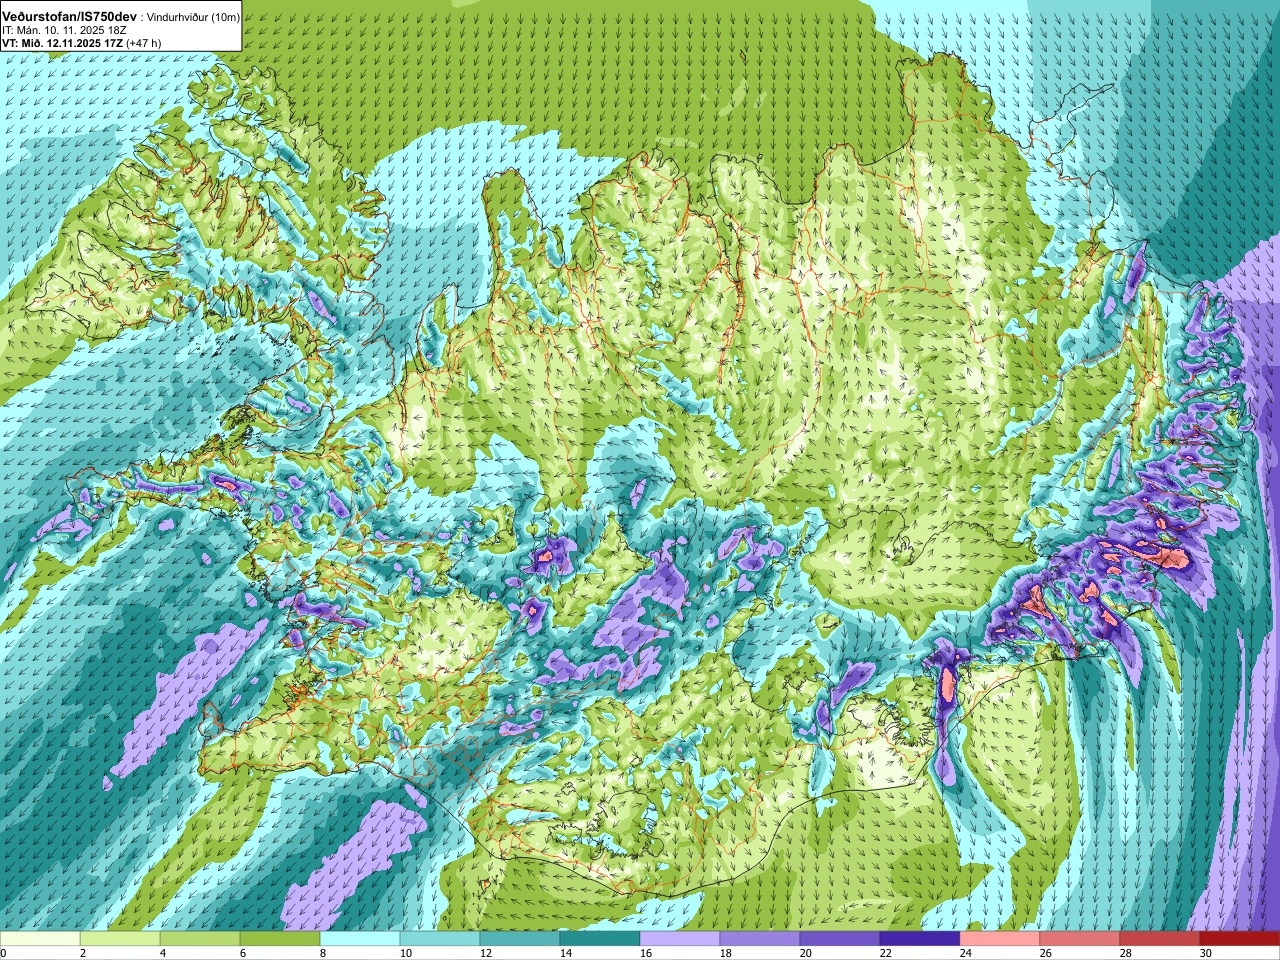Click the legend label '2'
Image resolution: width=1280 pixels, height=960 pixels.
pyautogui.click(x=83, y=953)
